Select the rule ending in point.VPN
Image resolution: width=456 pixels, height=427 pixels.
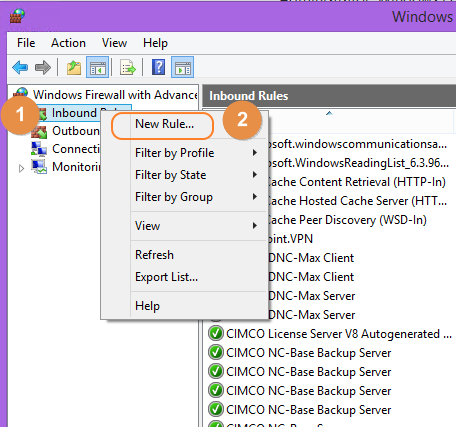[x=291, y=239]
